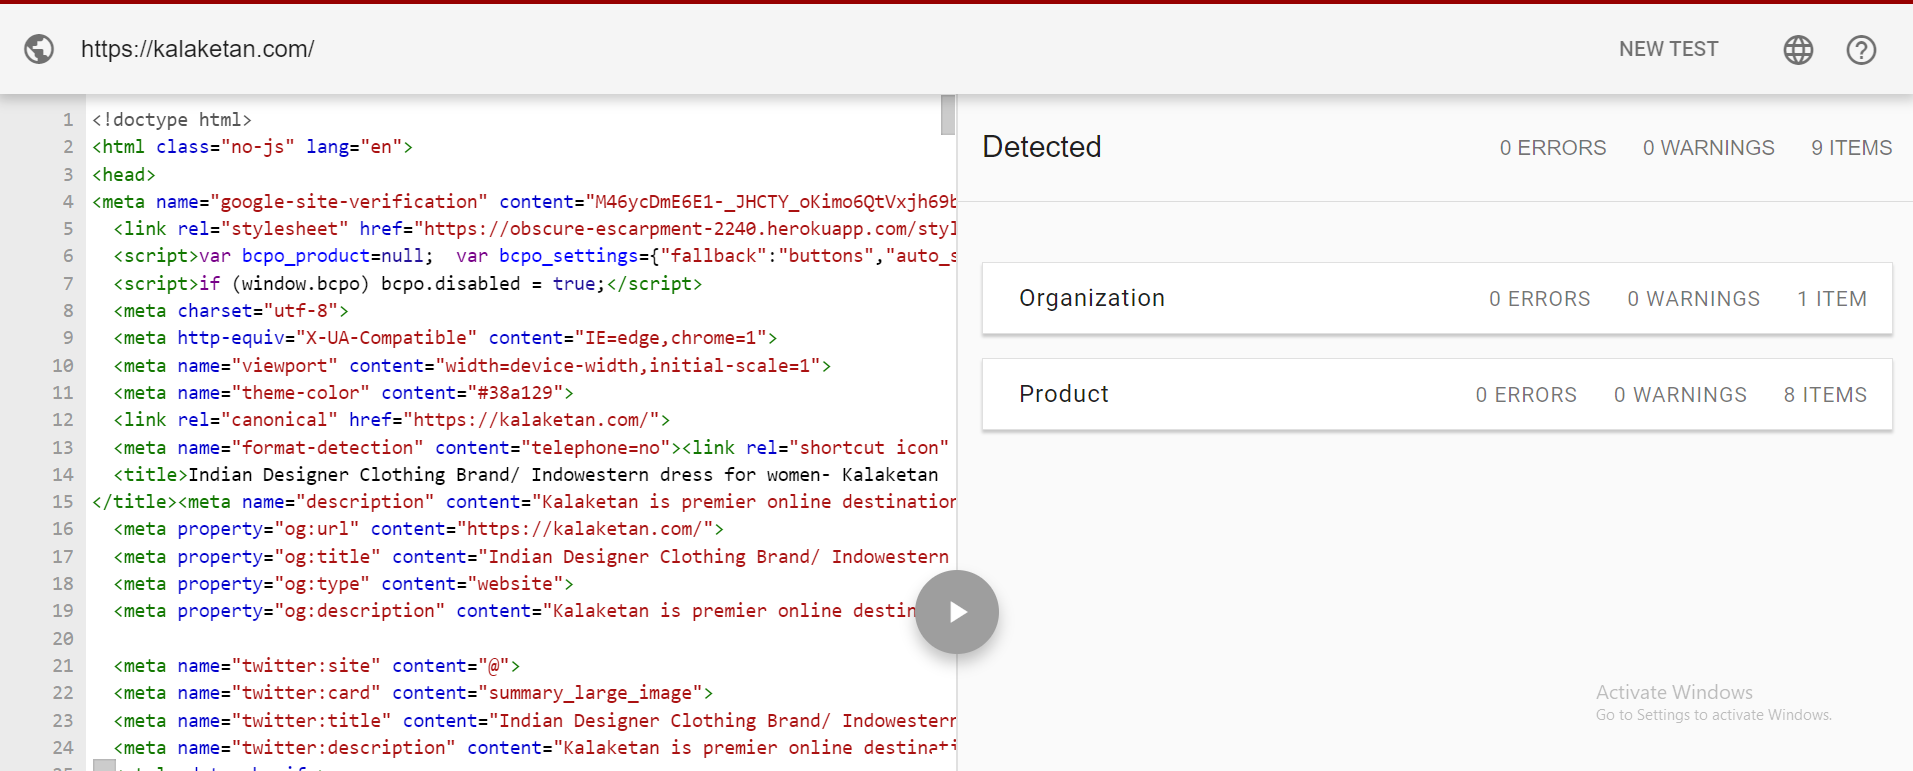Screen dimensions: 1913x771
Task: Click the format-detection meta line
Action: coord(531,448)
